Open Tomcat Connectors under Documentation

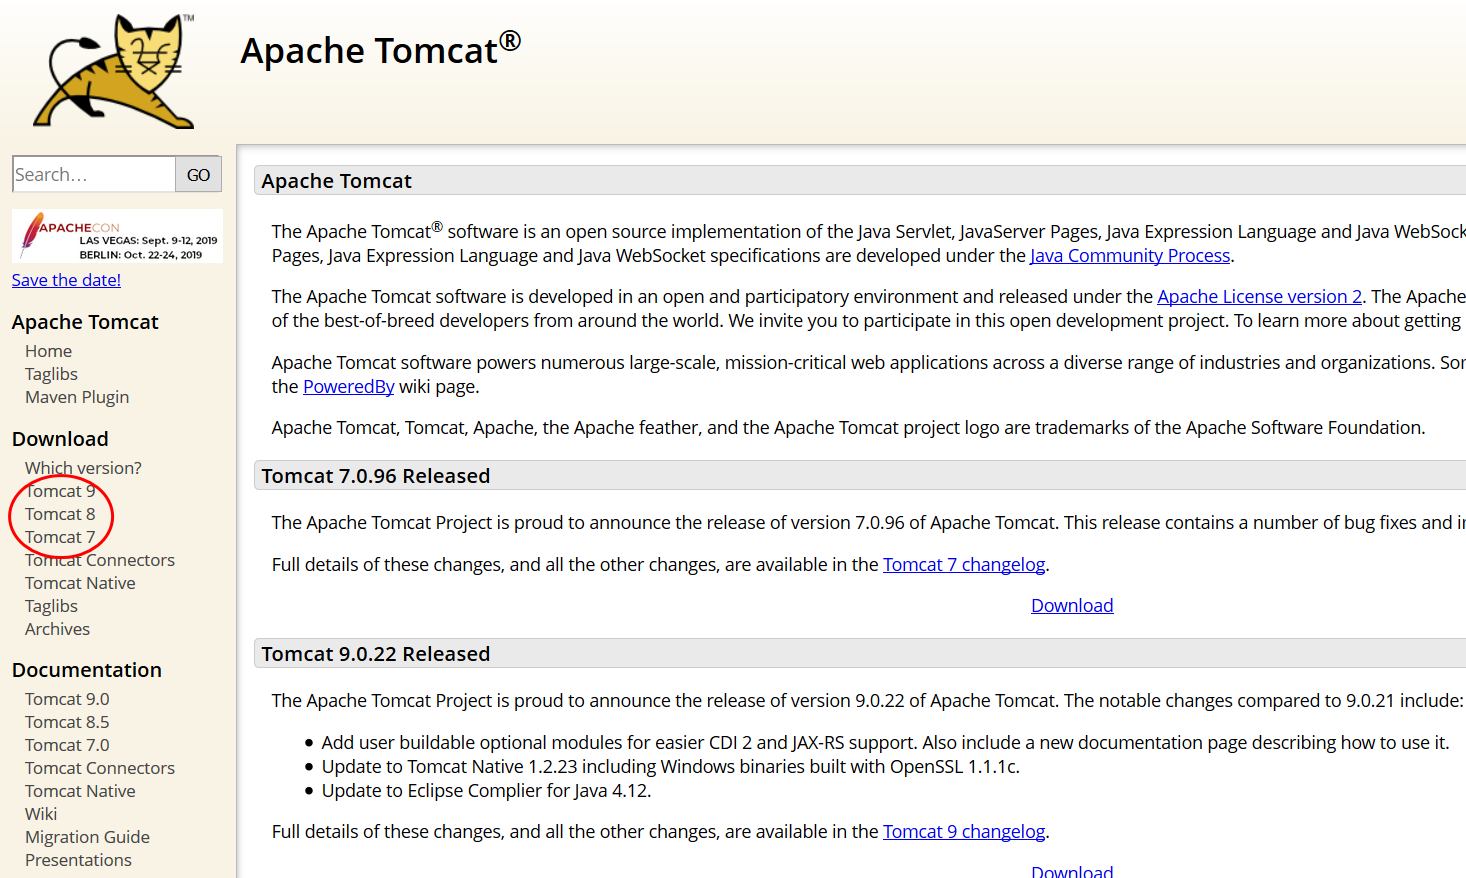tap(100, 768)
